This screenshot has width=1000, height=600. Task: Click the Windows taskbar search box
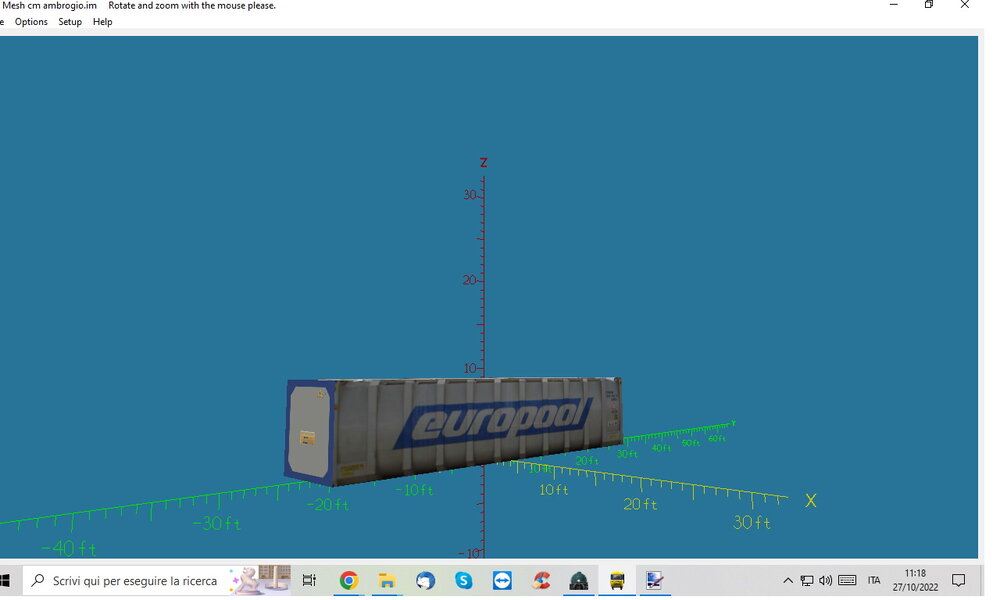[x=158, y=580]
